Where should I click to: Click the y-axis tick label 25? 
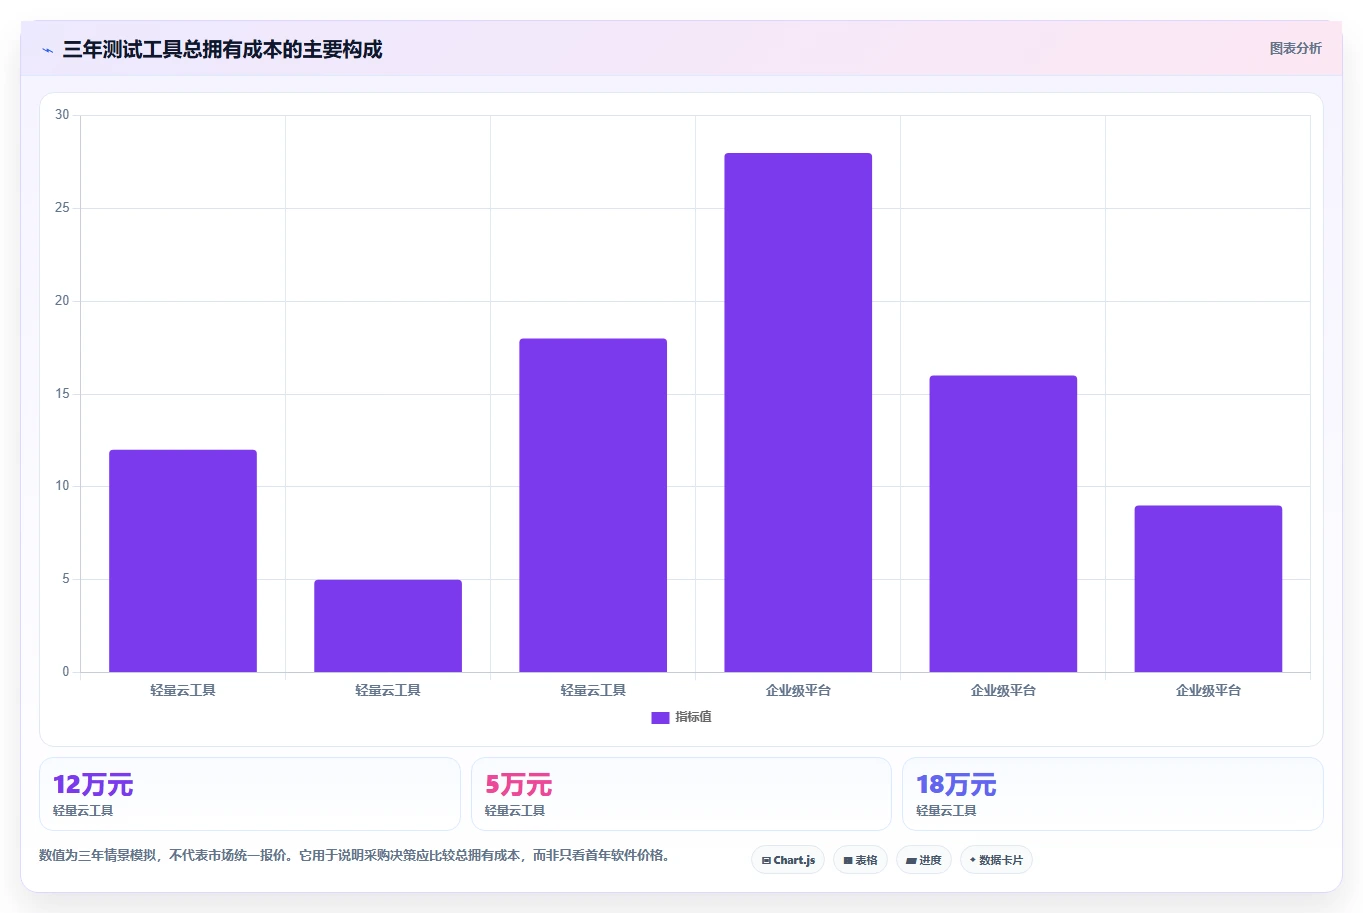[x=62, y=208]
